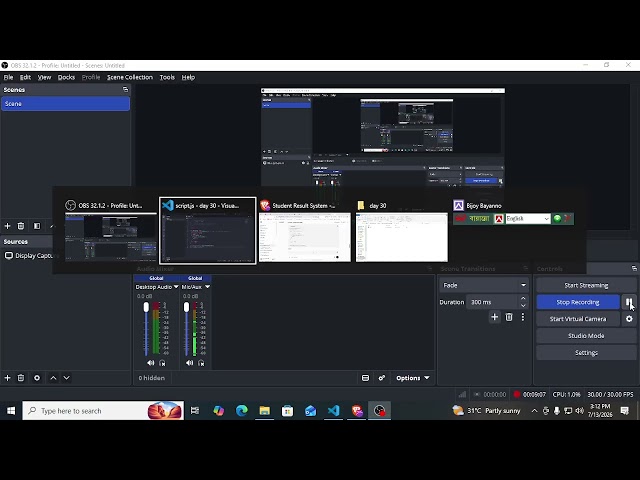Add a scene transition with the plus icon
The height and width of the screenshot is (480, 640).
[494, 317]
